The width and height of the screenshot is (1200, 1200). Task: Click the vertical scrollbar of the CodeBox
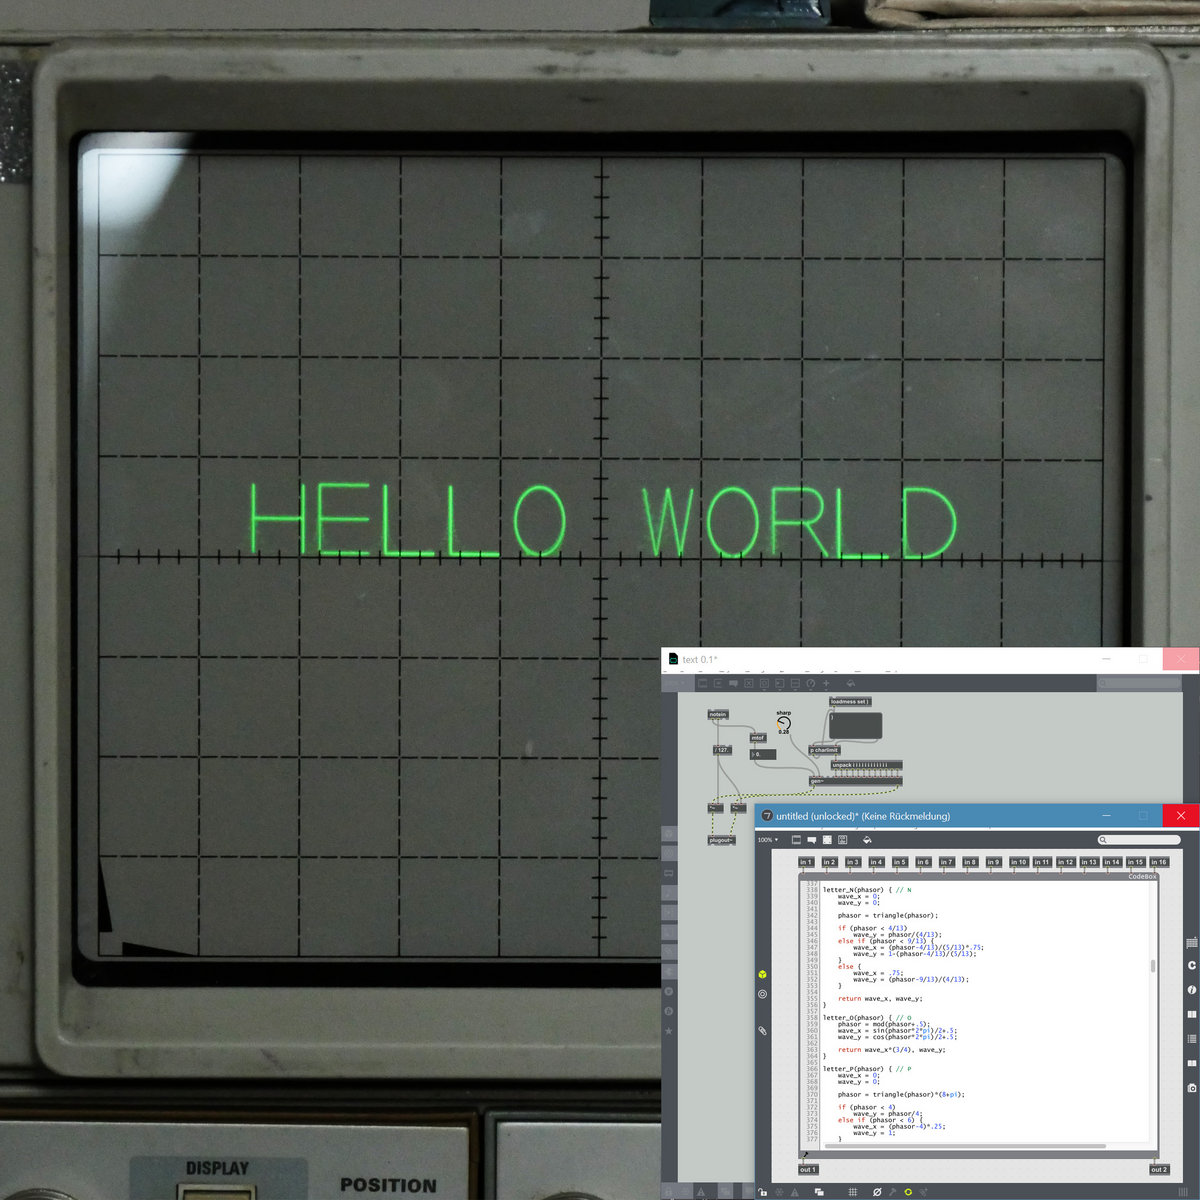pos(1153,966)
